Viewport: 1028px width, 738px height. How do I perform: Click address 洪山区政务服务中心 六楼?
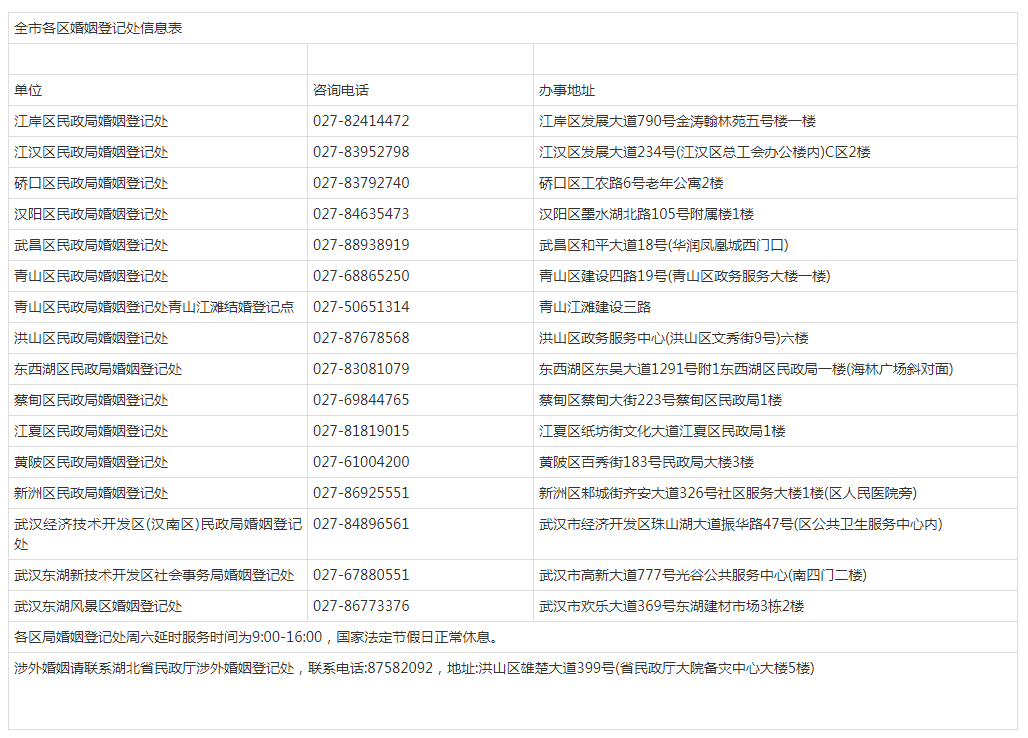click(x=674, y=338)
